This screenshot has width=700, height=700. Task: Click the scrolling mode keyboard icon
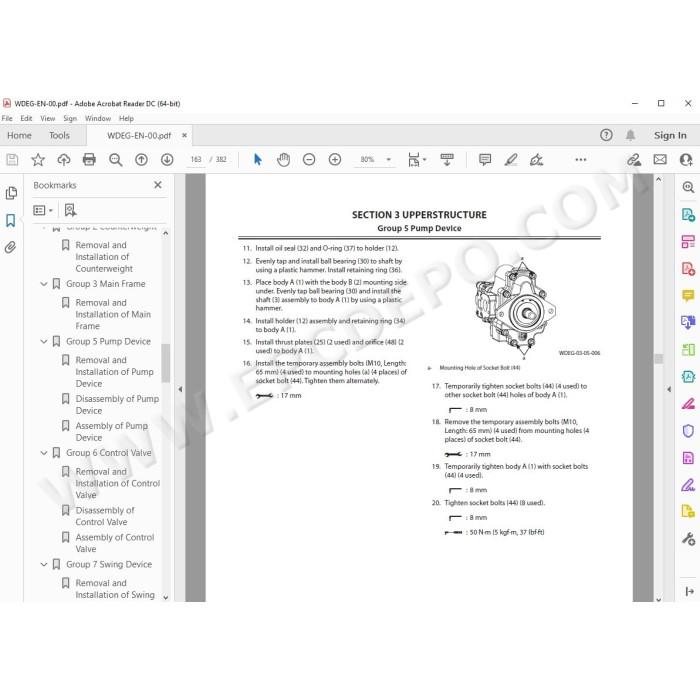pyautogui.click(x=447, y=159)
